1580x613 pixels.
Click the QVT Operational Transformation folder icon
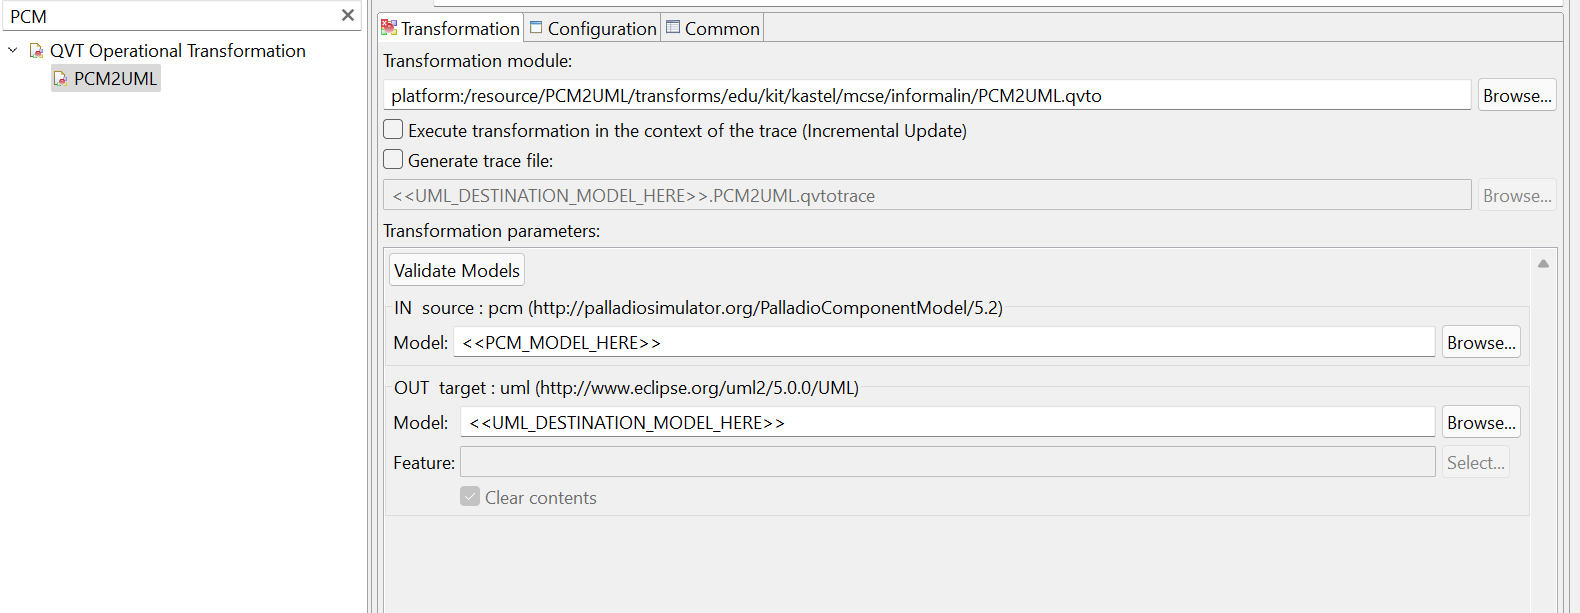pyautogui.click(x=36, y=50)
